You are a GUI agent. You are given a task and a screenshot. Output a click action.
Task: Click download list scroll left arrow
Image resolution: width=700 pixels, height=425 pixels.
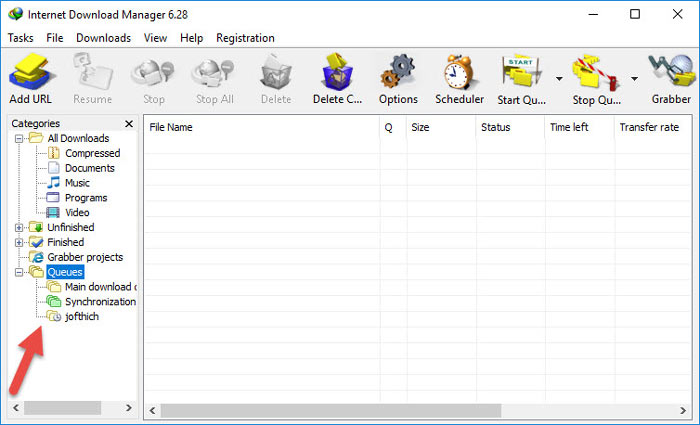coord(152,410)
